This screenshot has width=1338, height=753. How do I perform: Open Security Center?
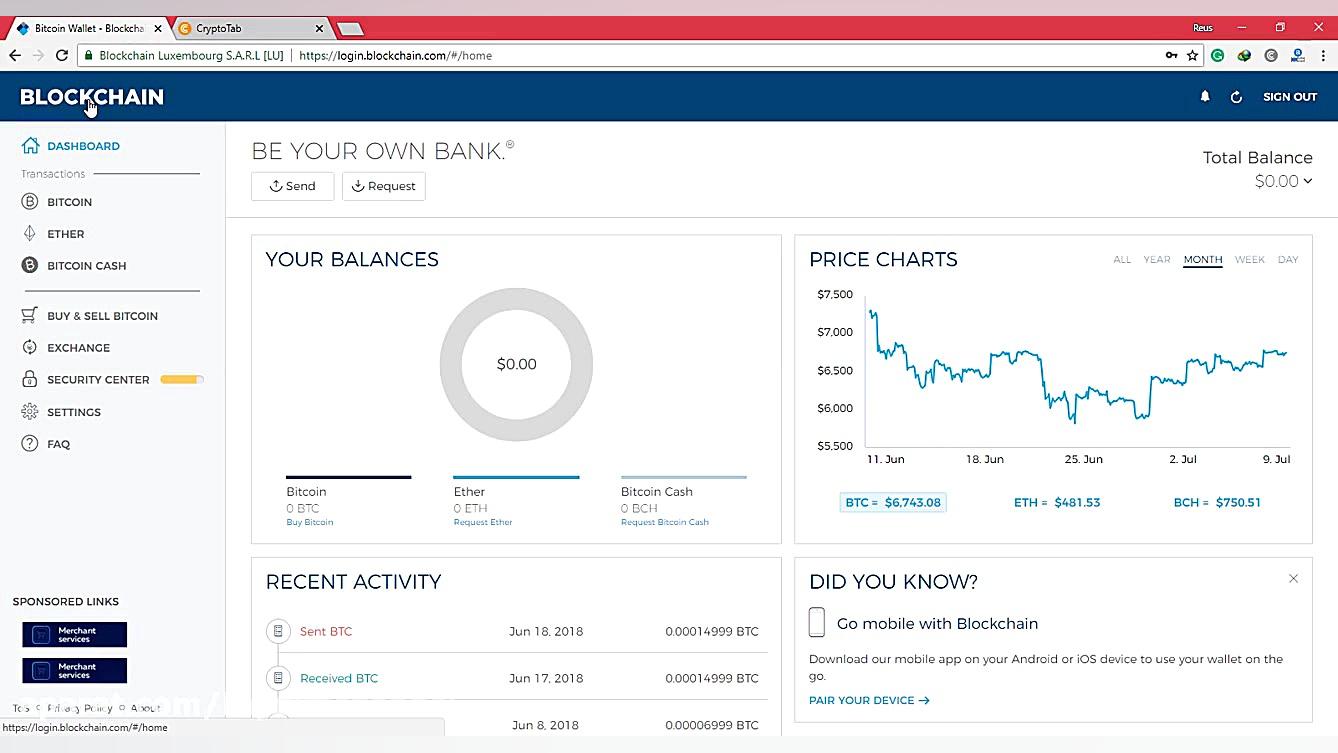click(x=98, y=380)
